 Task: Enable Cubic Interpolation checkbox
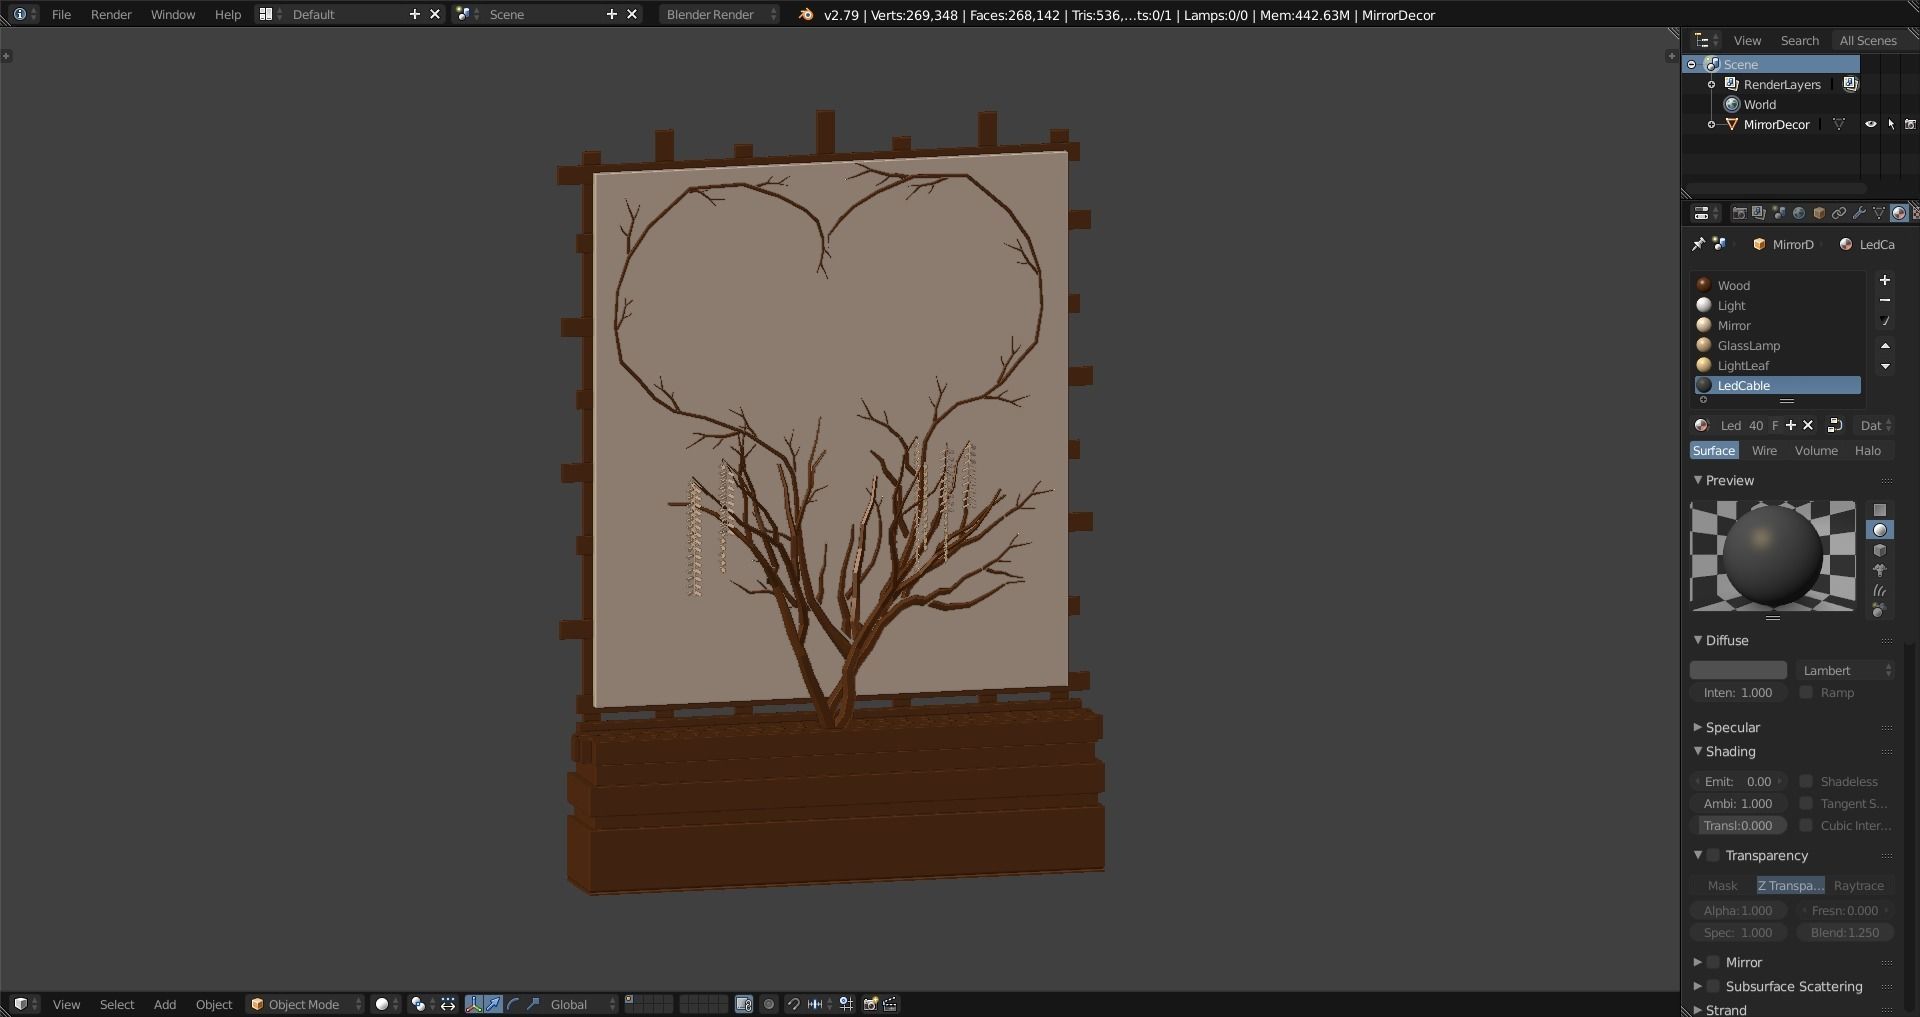(x=1806, y=825)
